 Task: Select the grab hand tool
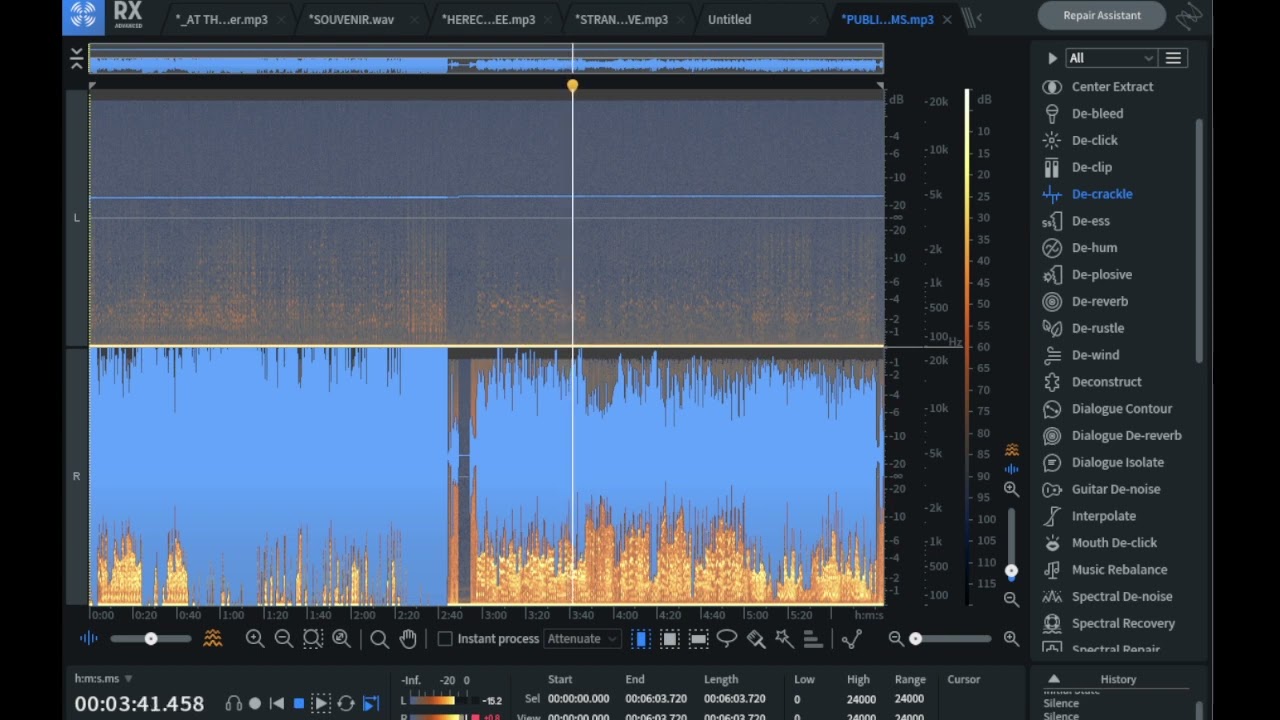click(408, 639)
